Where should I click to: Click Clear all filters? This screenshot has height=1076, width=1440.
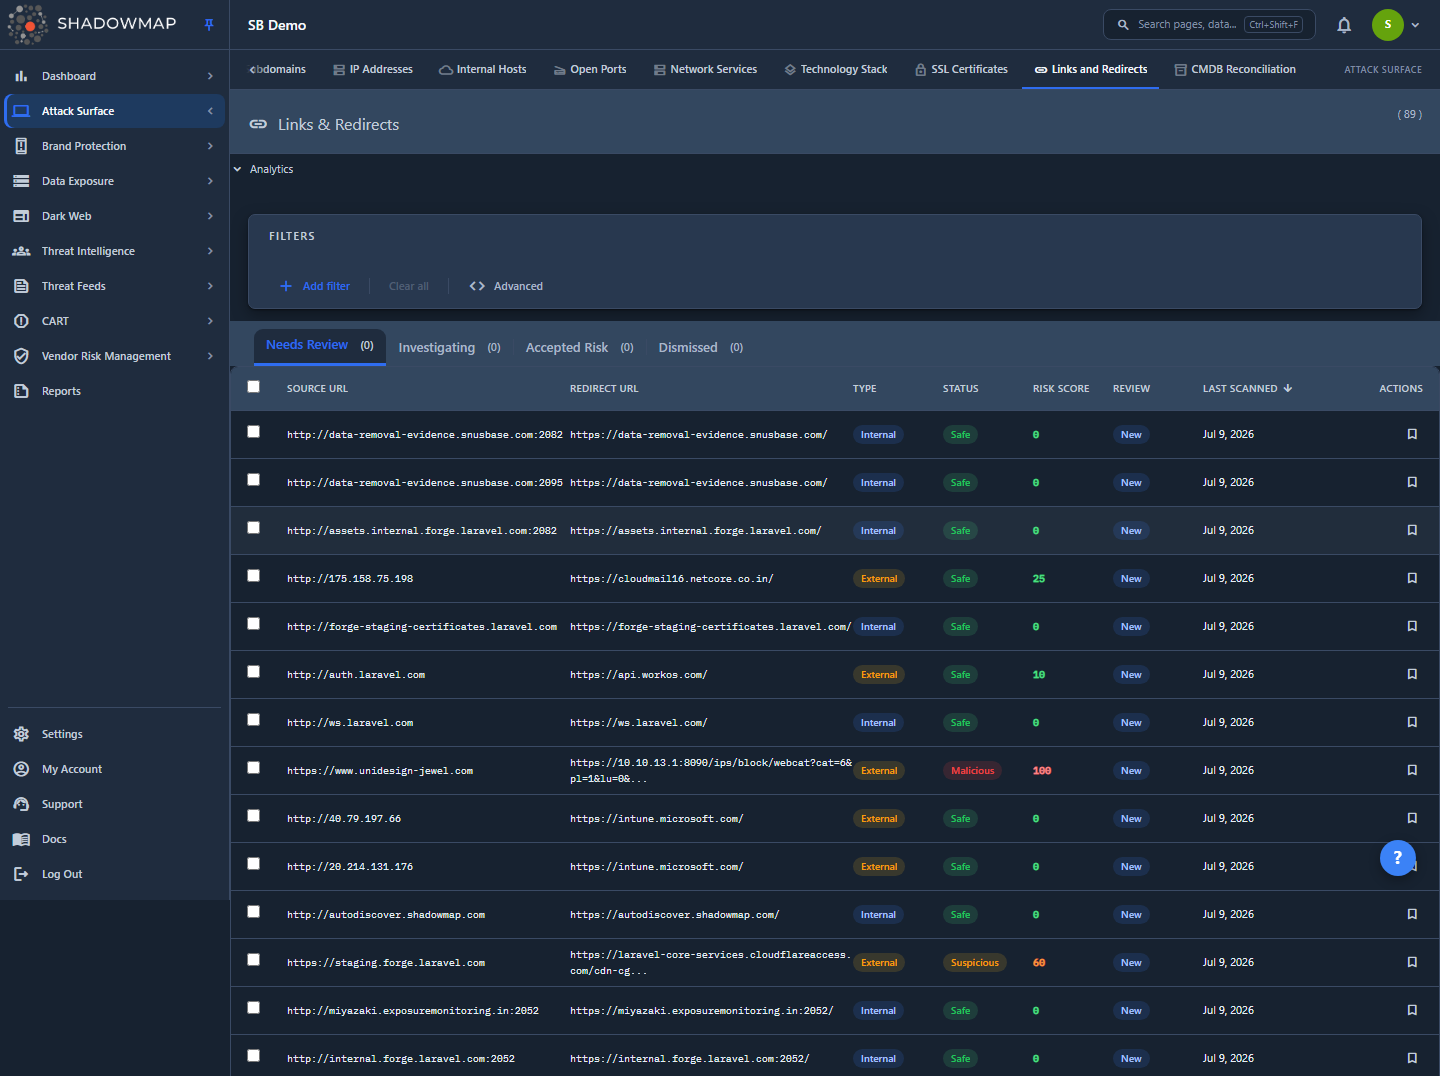pos(409,286)
